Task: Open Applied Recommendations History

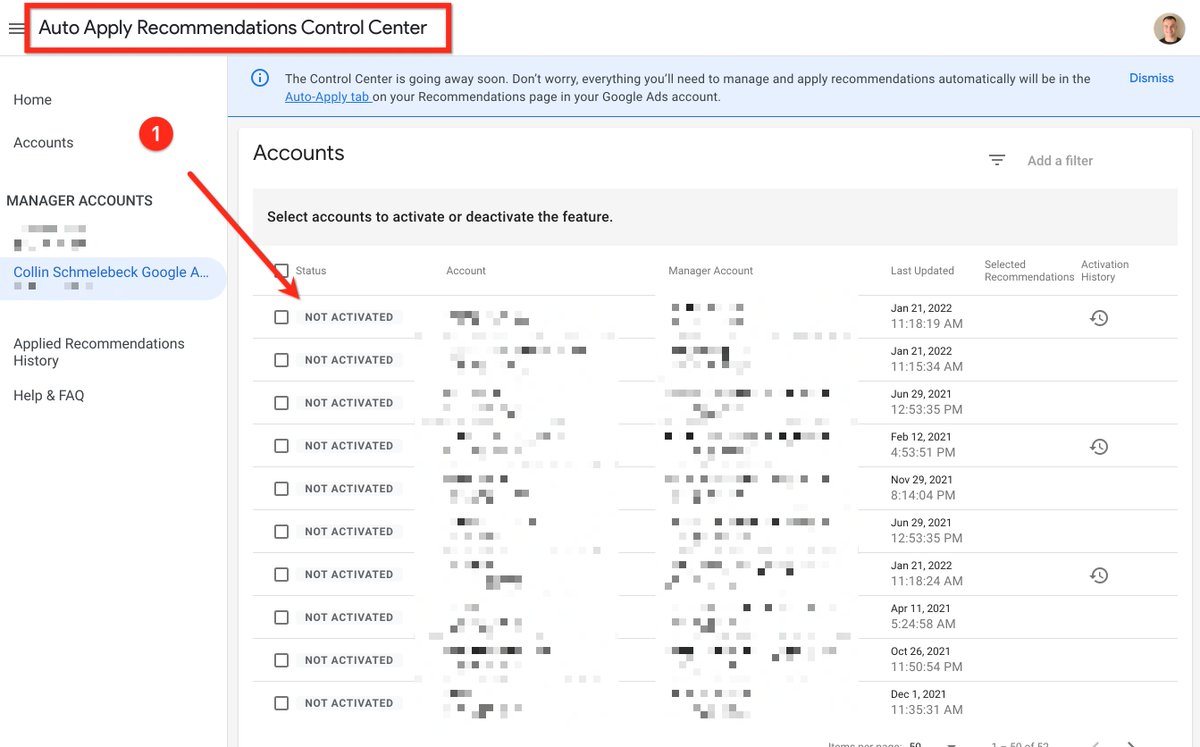Action: [99, 352]
